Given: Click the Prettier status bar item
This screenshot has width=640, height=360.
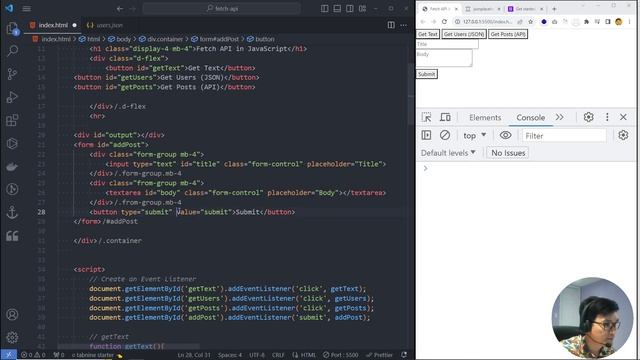Looking at the screenshot, I should point(380,355).
